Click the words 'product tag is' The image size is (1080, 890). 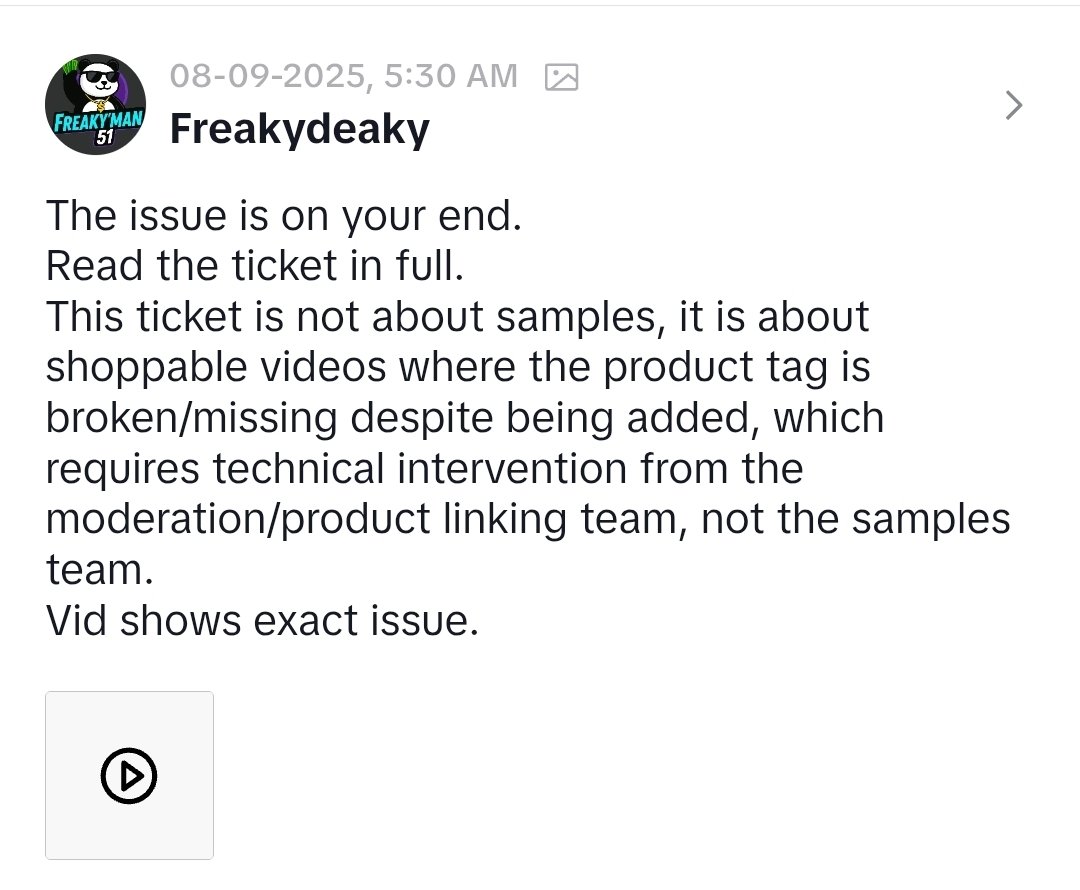coord(737,367)
